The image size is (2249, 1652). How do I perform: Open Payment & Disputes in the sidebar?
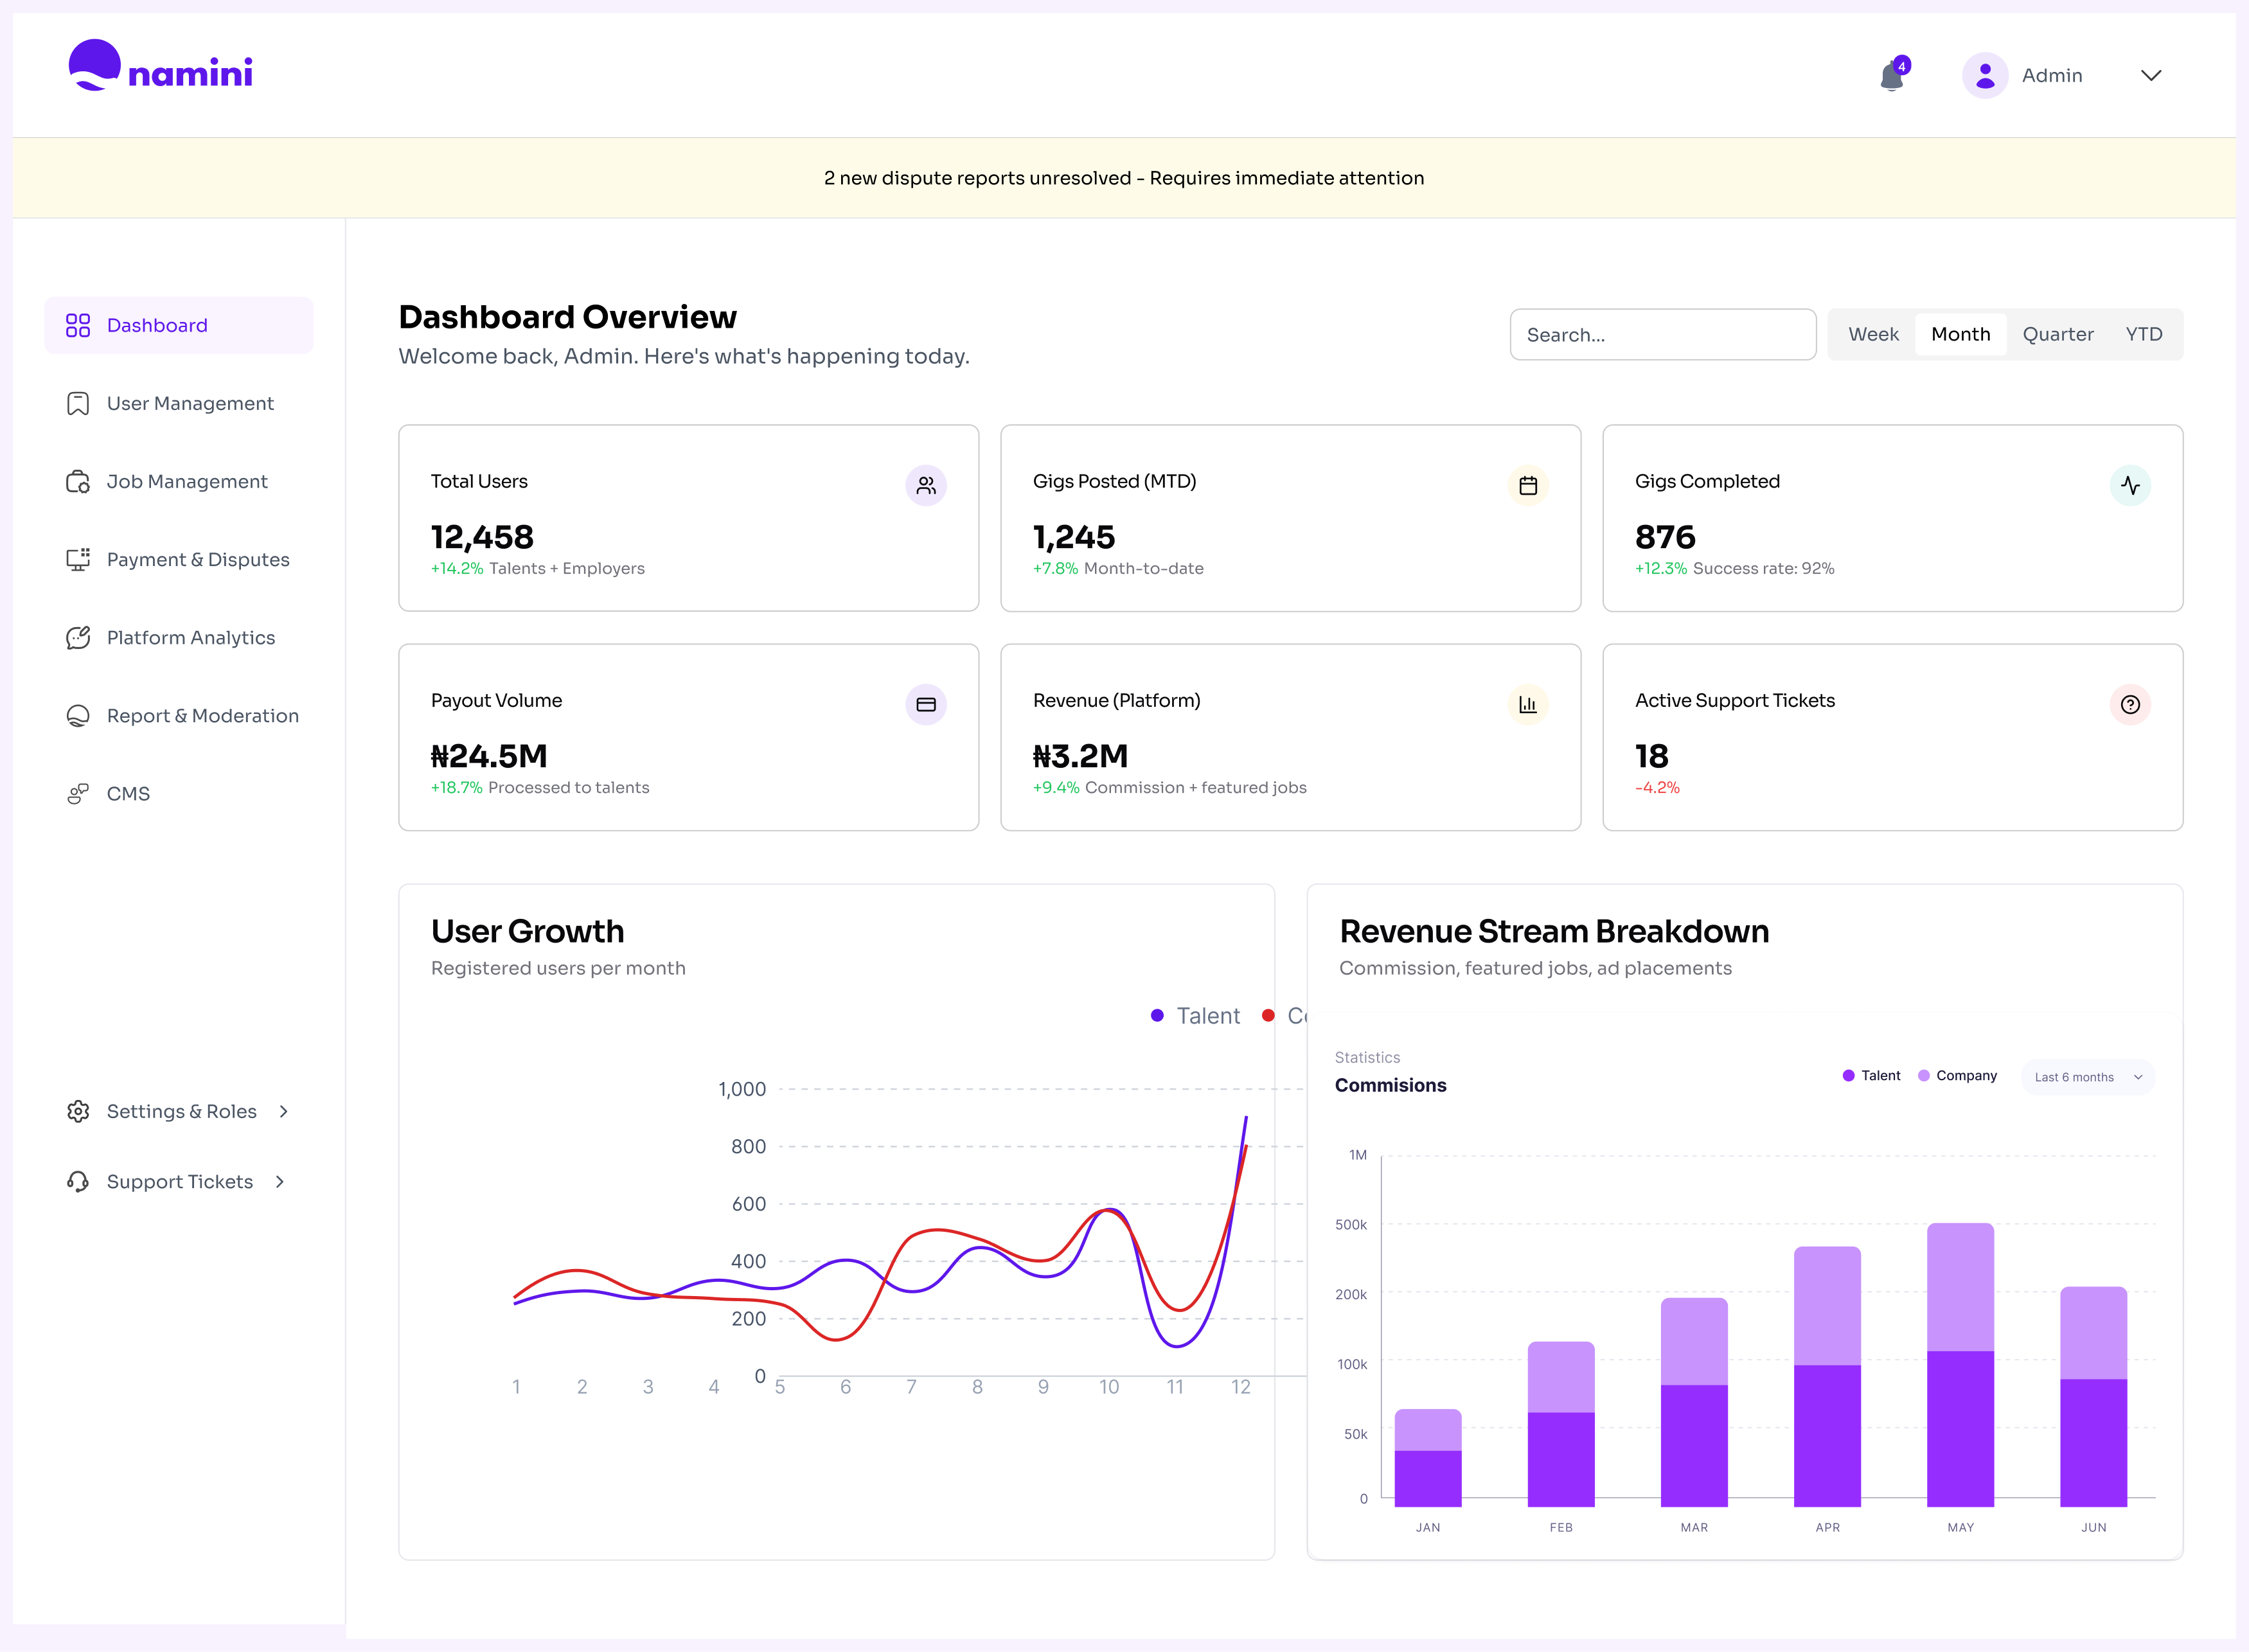pyautogui.click(x=197, y=559)
